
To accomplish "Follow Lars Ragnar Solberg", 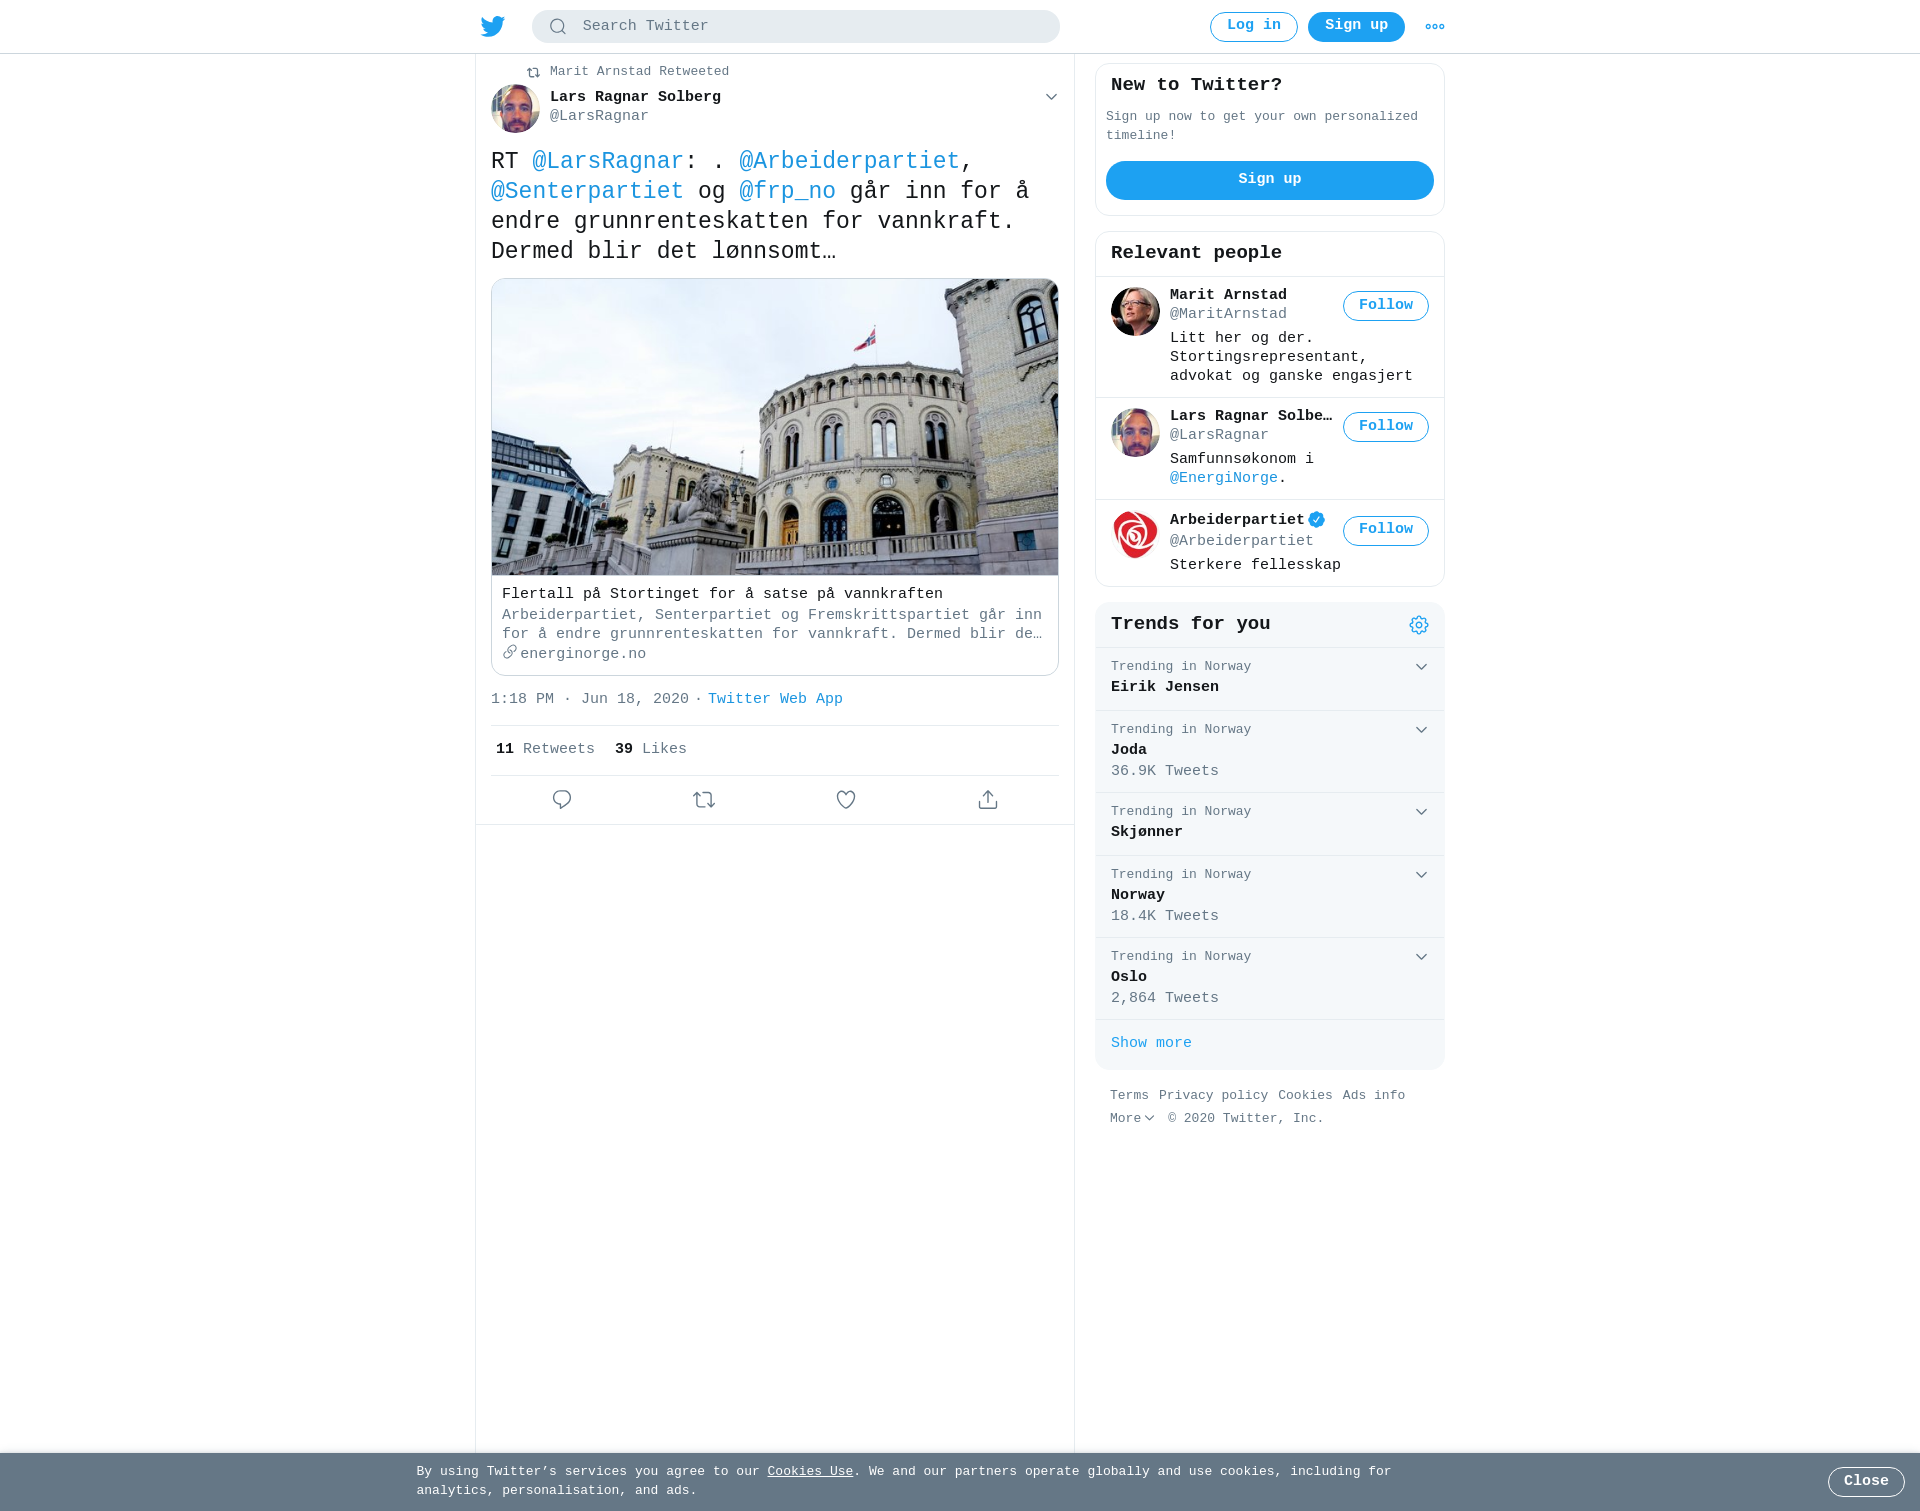I will click(x=1386, y=427).
